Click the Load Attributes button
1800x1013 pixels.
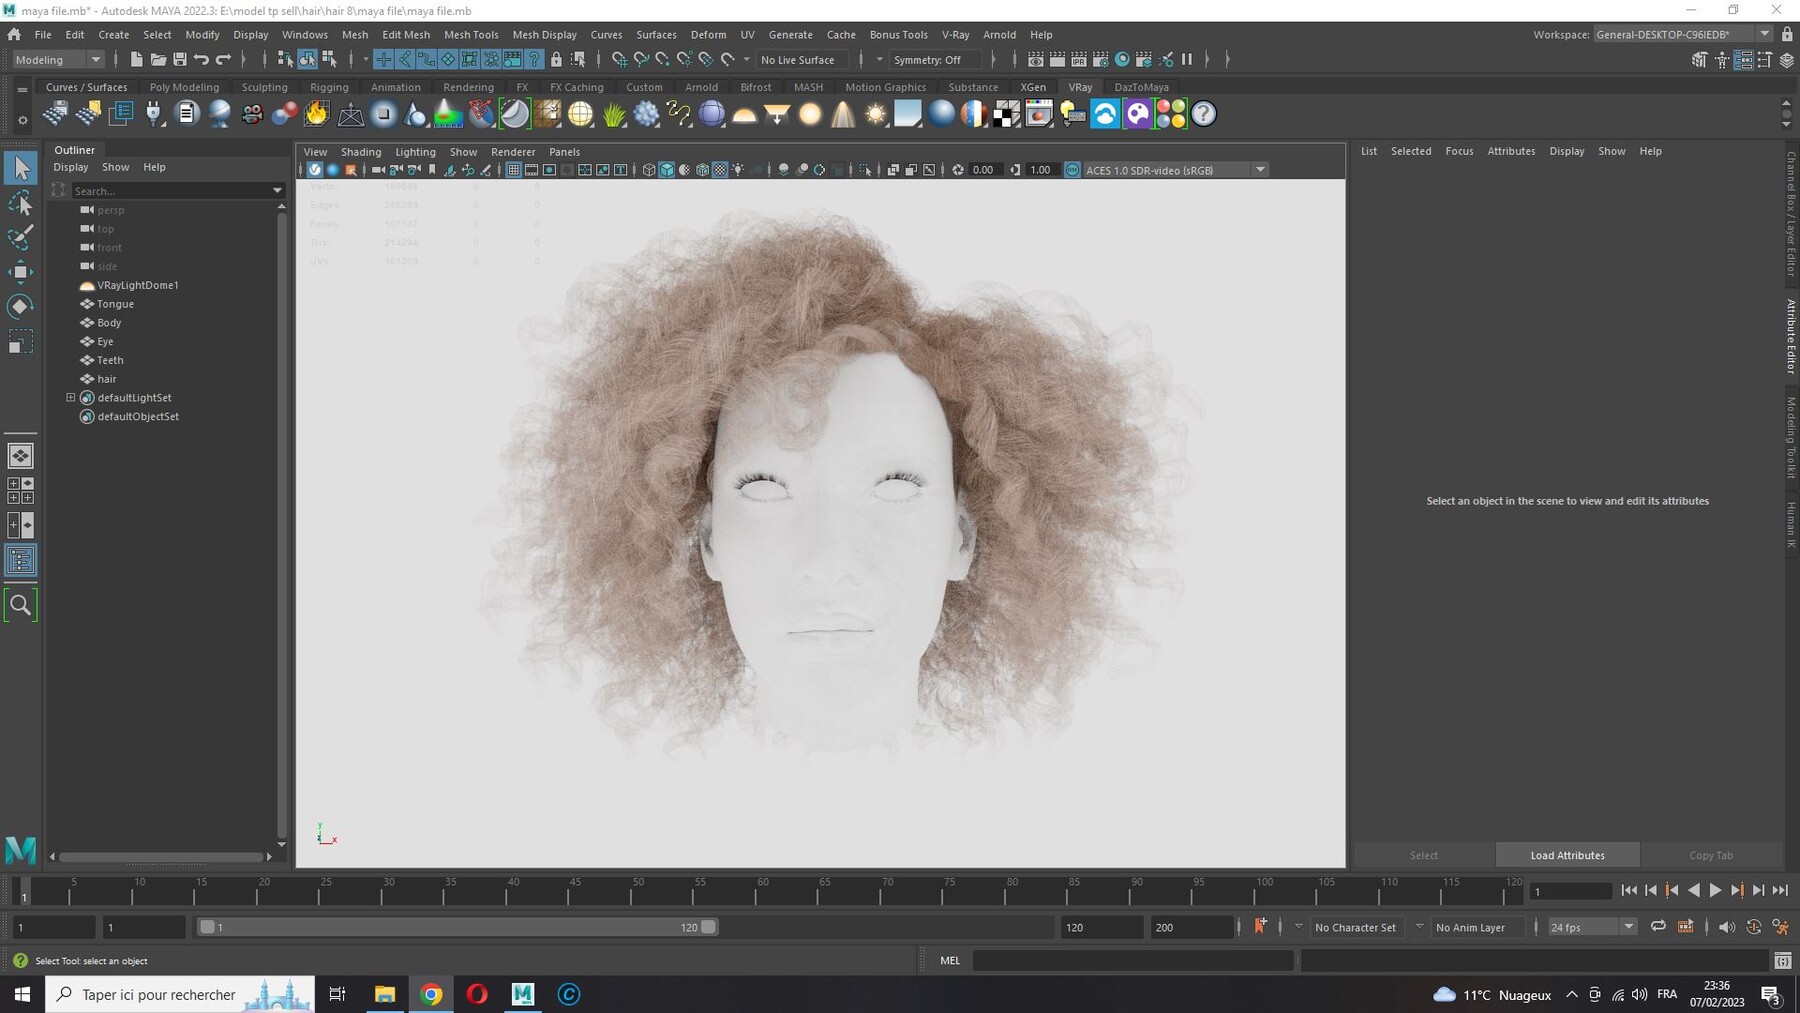click(x=1567, y=855)
